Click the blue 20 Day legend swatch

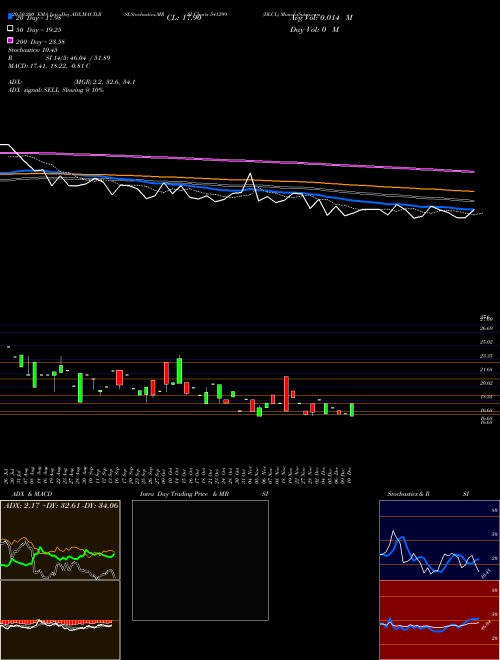10,17
